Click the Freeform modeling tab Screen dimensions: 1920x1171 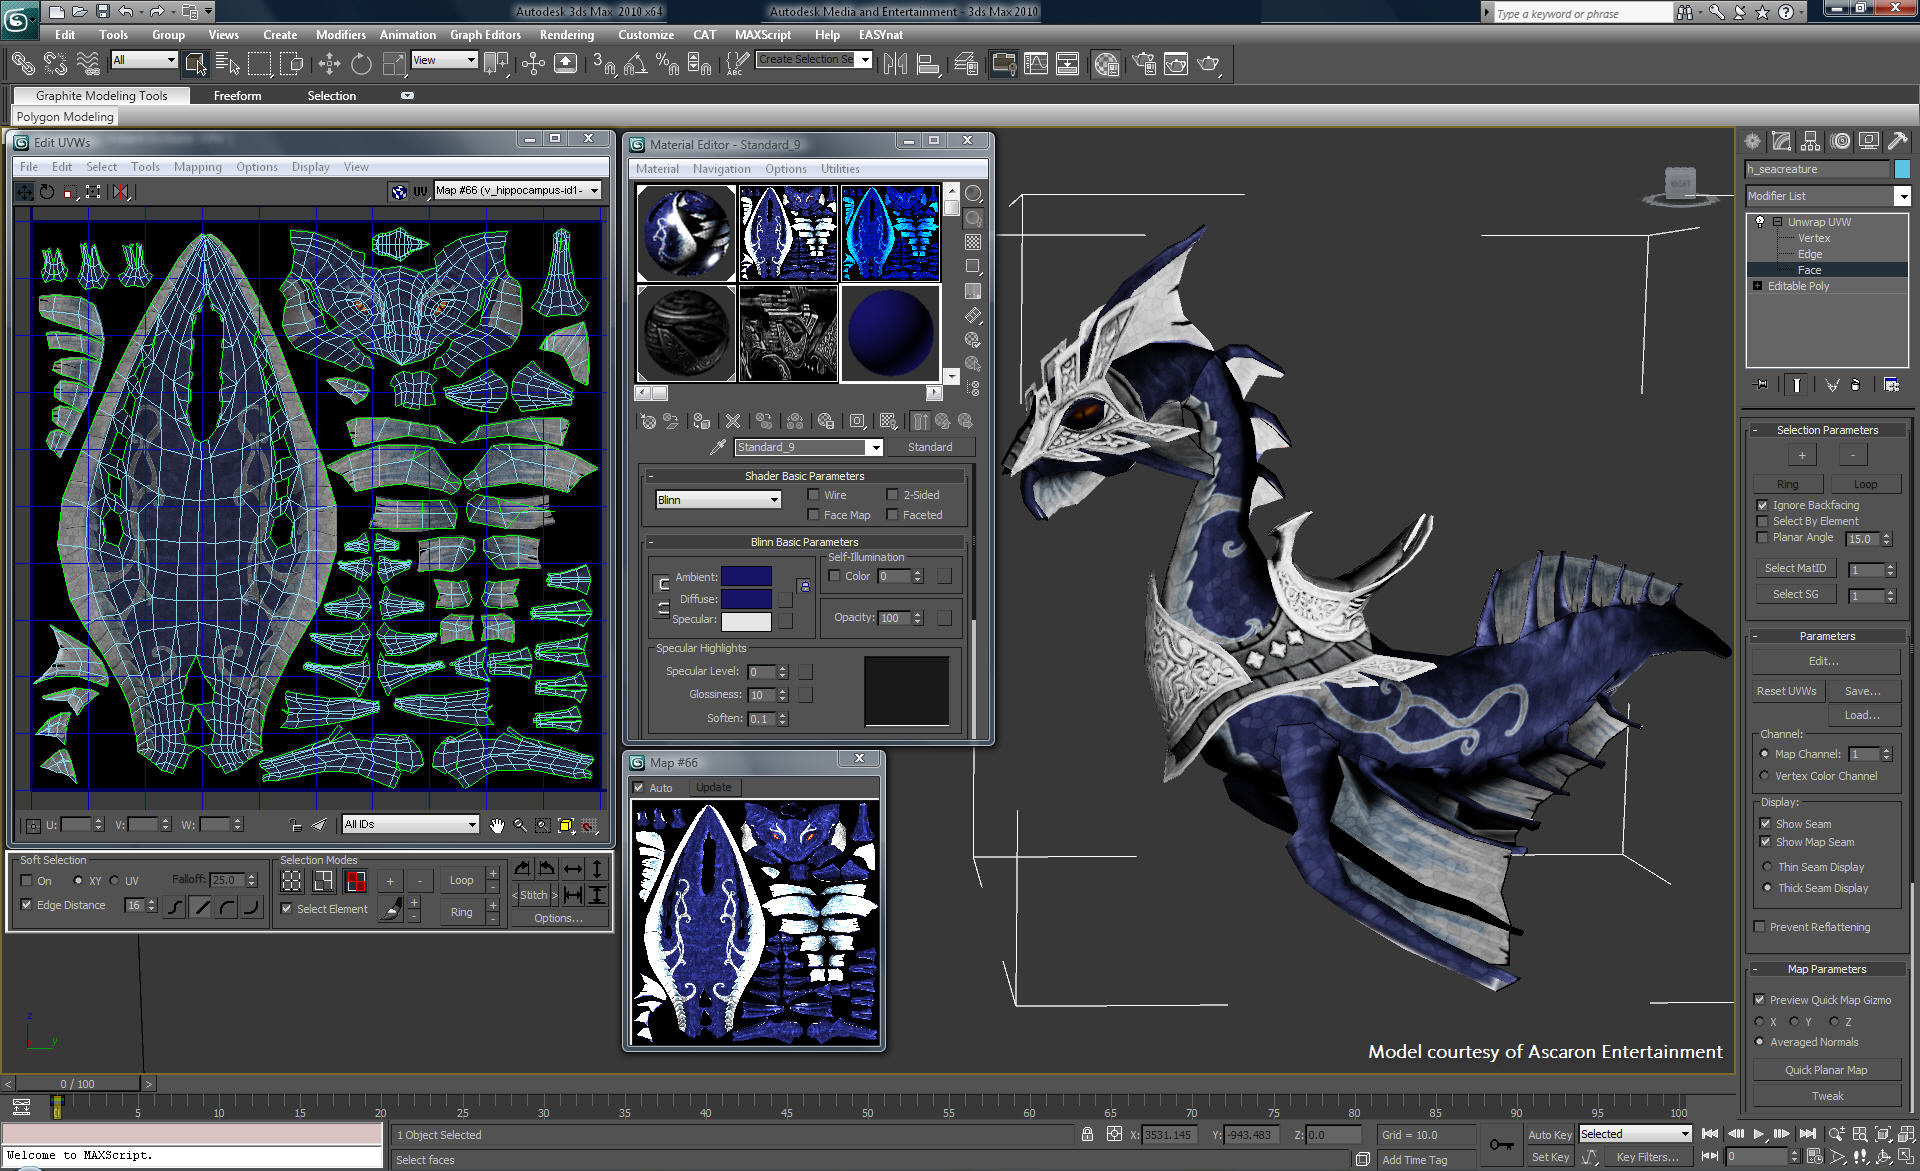pyautogui.click(x=235, y=95)
